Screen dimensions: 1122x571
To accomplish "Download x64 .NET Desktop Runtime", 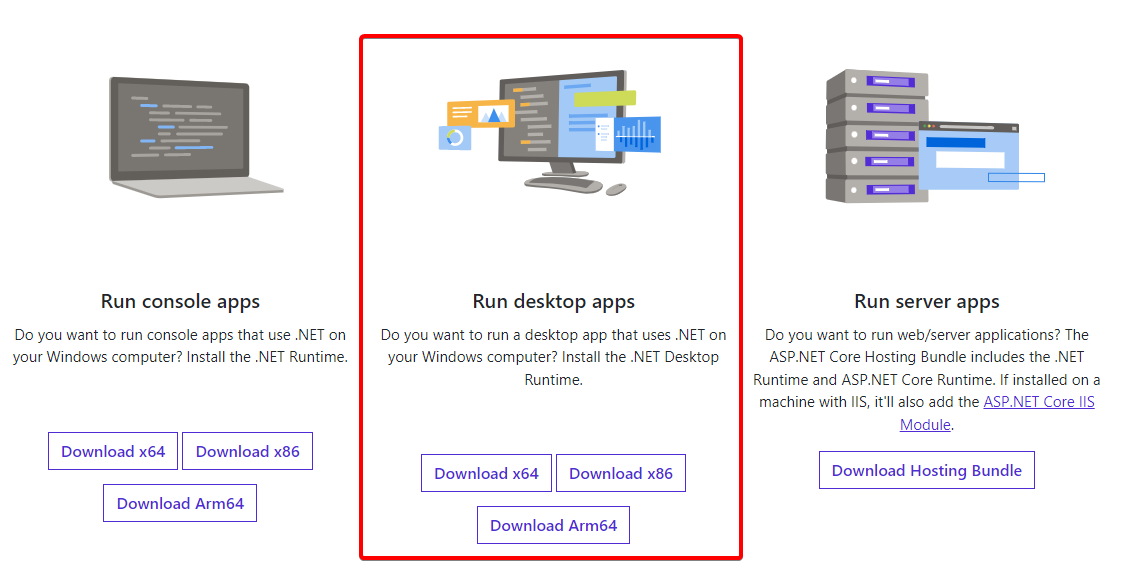I will tap(486, 473).
